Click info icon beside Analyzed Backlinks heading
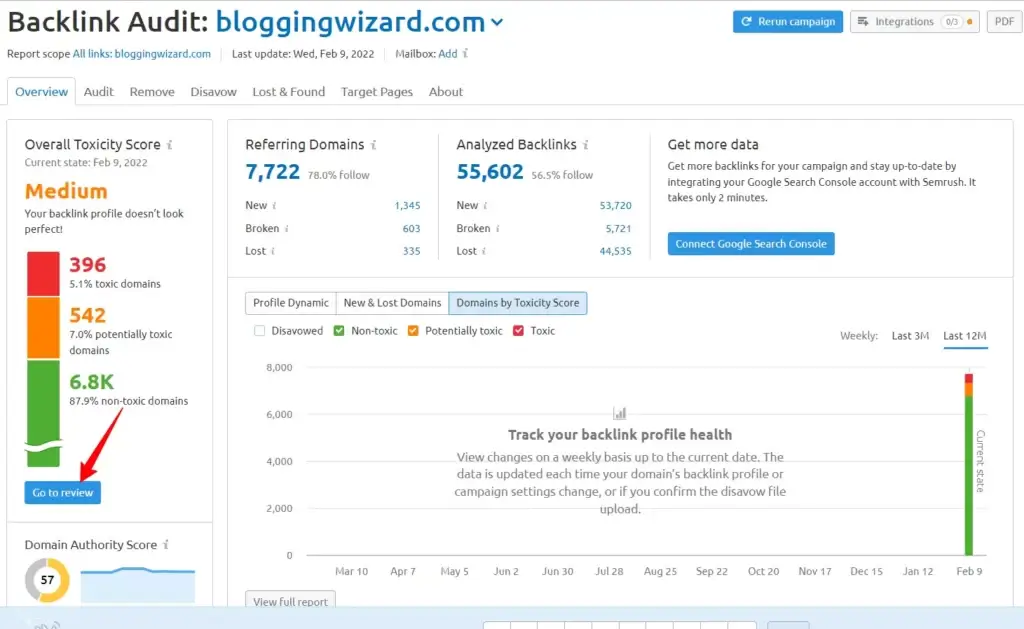Screen dimensions: 1024x629 [x=586, y=145]
